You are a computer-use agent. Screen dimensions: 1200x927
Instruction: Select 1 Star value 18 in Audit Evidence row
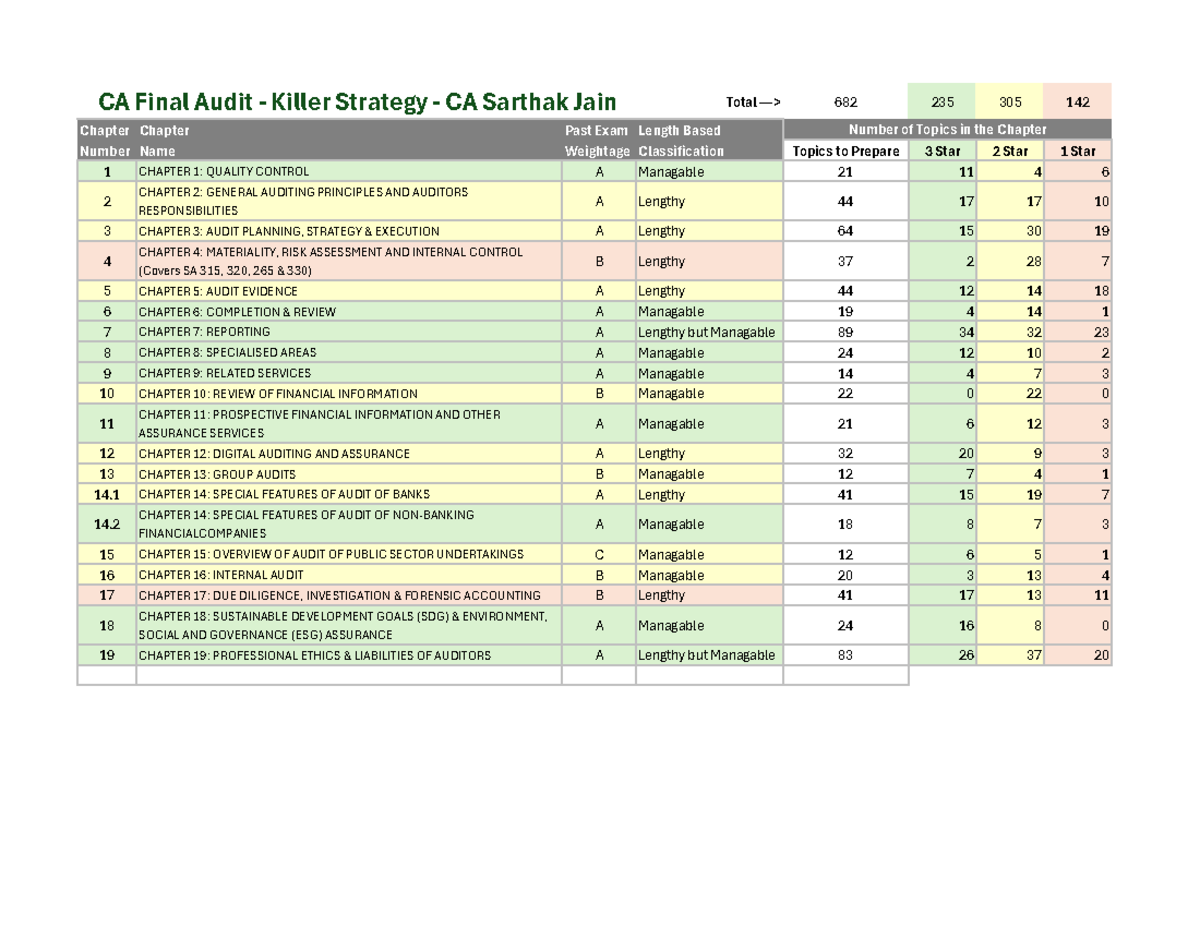[1077, 291]
